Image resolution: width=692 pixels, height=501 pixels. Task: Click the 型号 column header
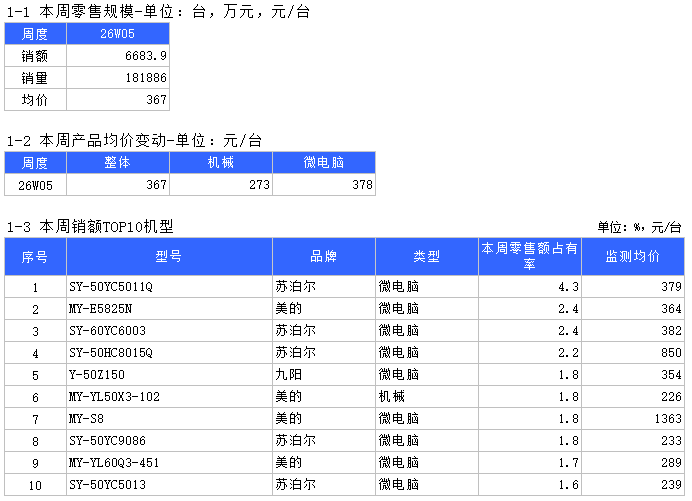169,257
